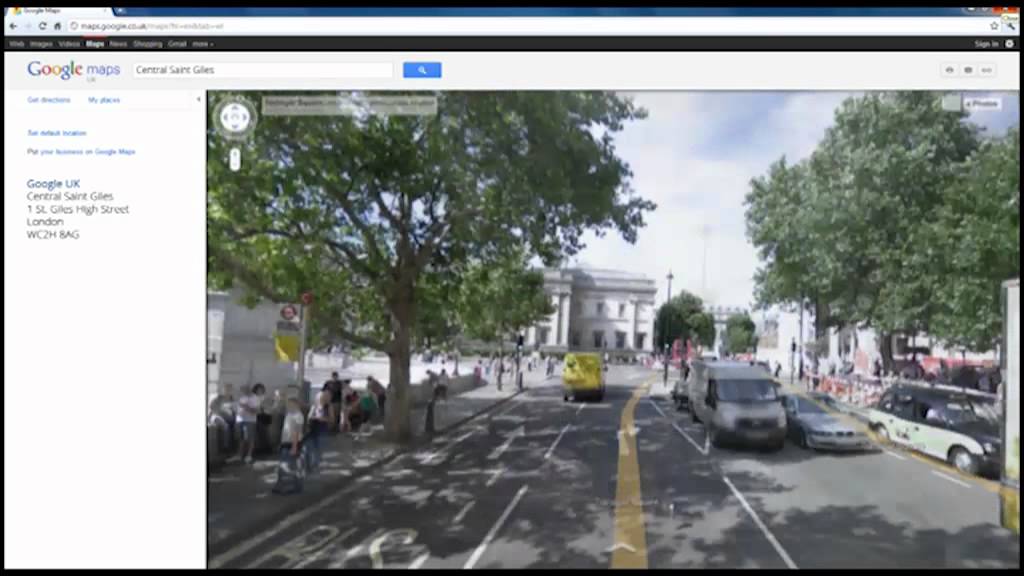This screenshot has width=1024, height=576.
Task: Show the Photos panel in Street View
Action: (982, 103)
